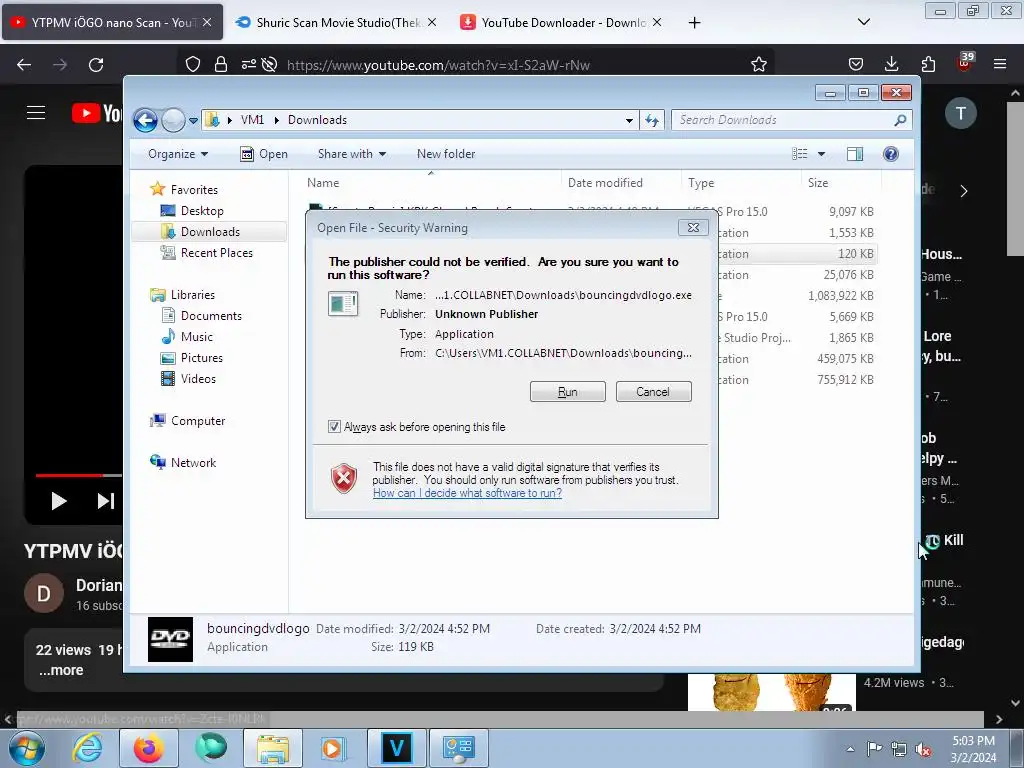Click the Save to Pocket icon
Image resolution: width=1024 pixels, height=768 pixels.
point(856,65)
